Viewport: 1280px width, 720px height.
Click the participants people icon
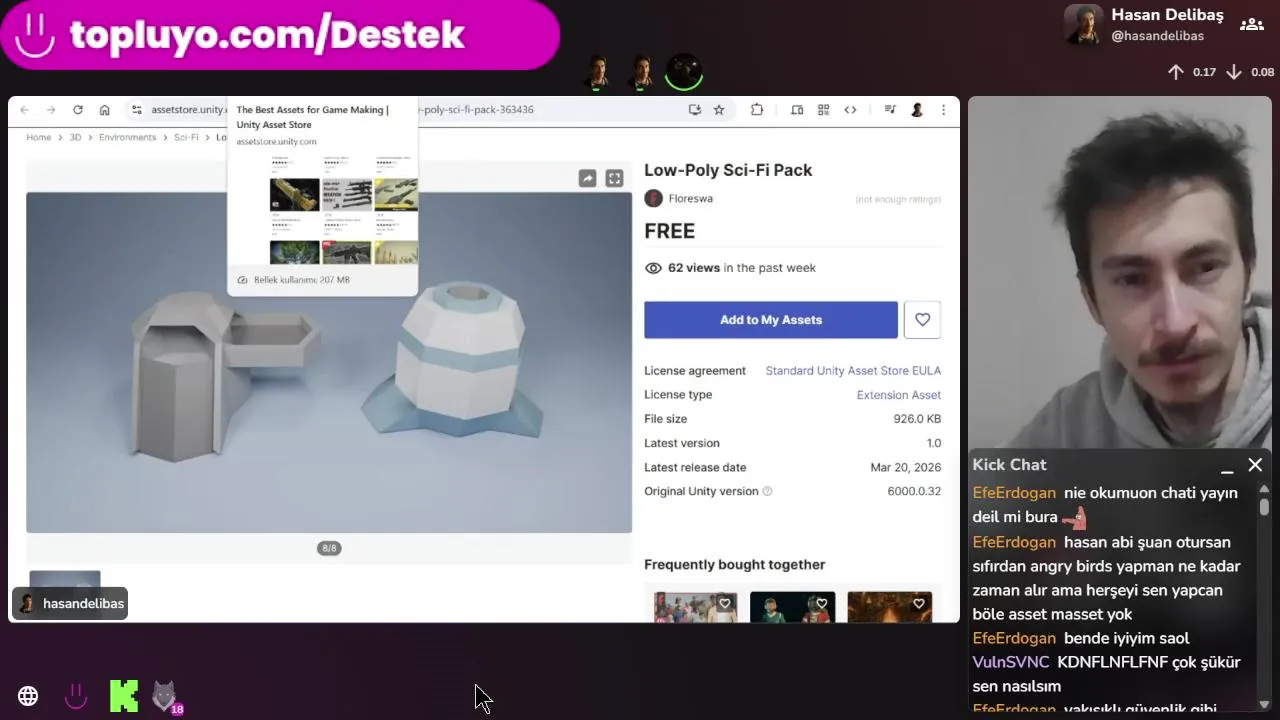(1251, 24)
